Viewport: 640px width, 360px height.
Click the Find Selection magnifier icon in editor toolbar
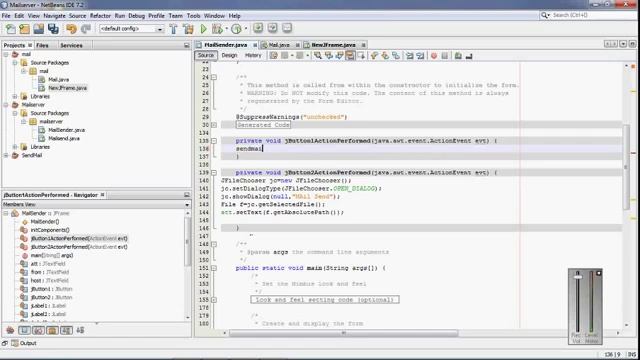tap(318, 56)
